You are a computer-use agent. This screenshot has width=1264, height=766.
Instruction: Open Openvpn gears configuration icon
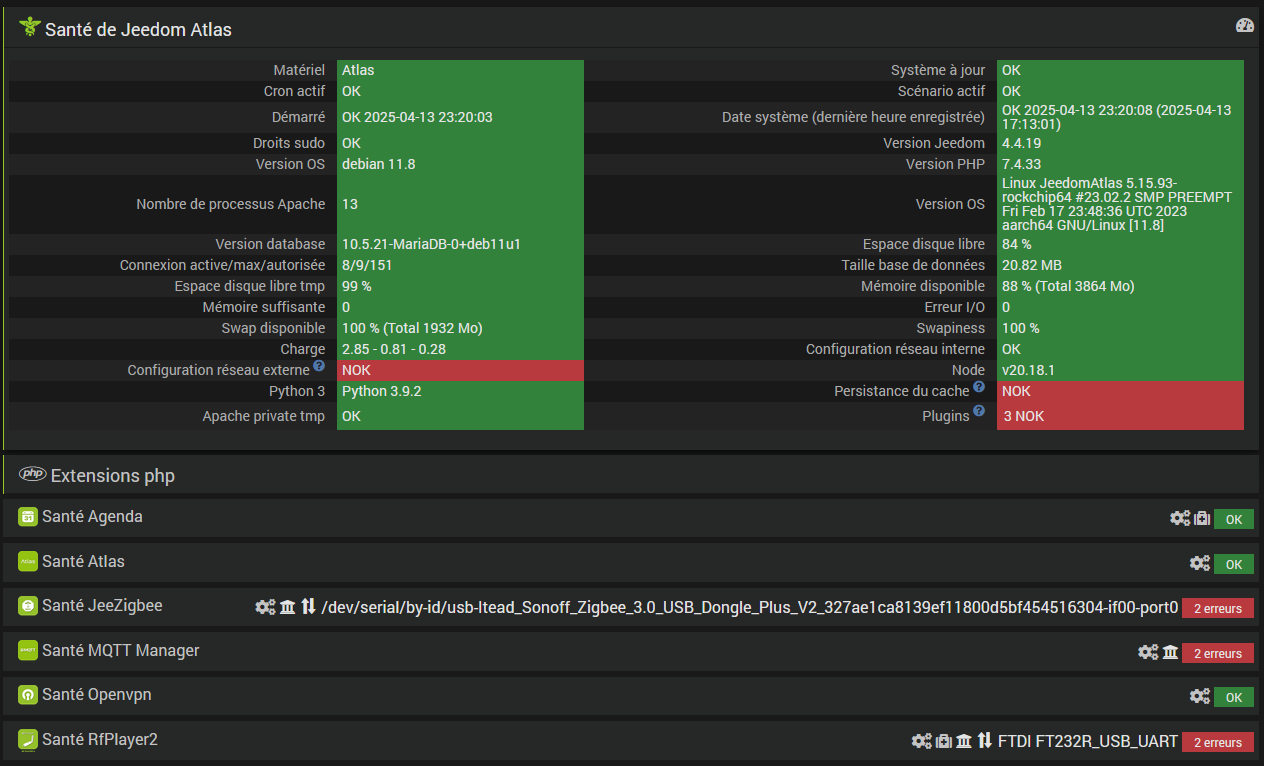(x=1200, y=696)
